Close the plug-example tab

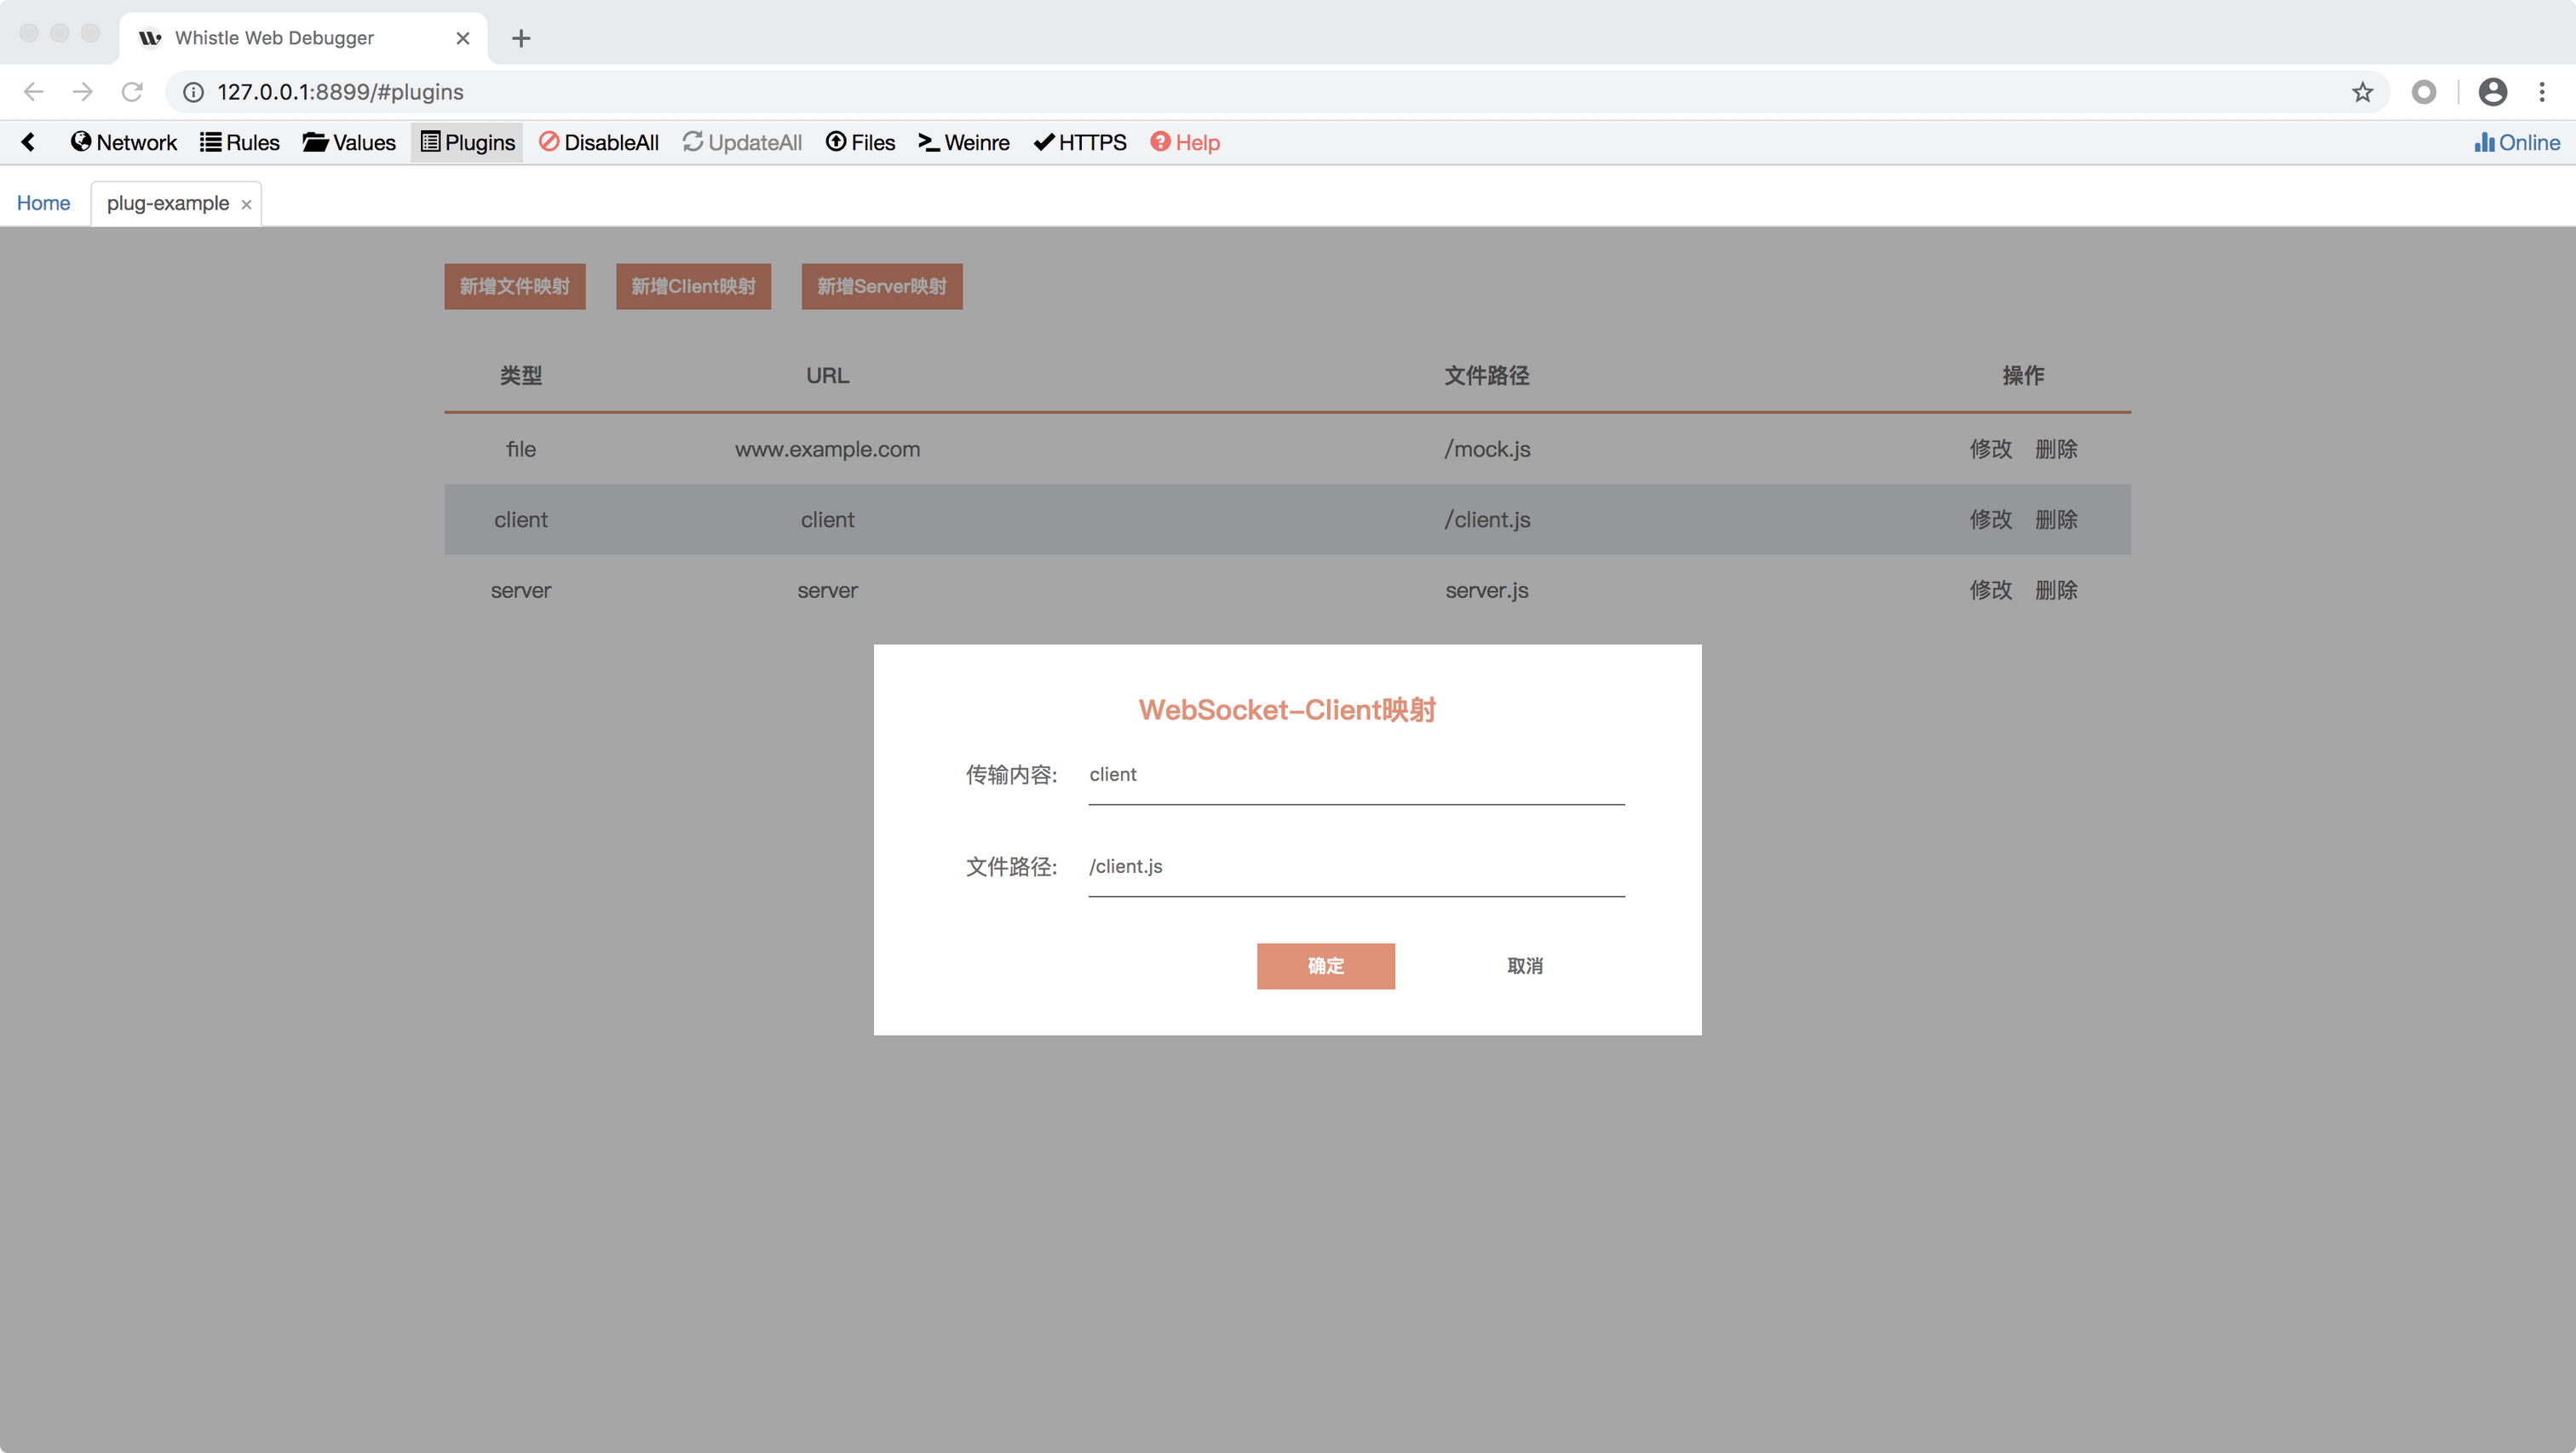click(246, 205)
